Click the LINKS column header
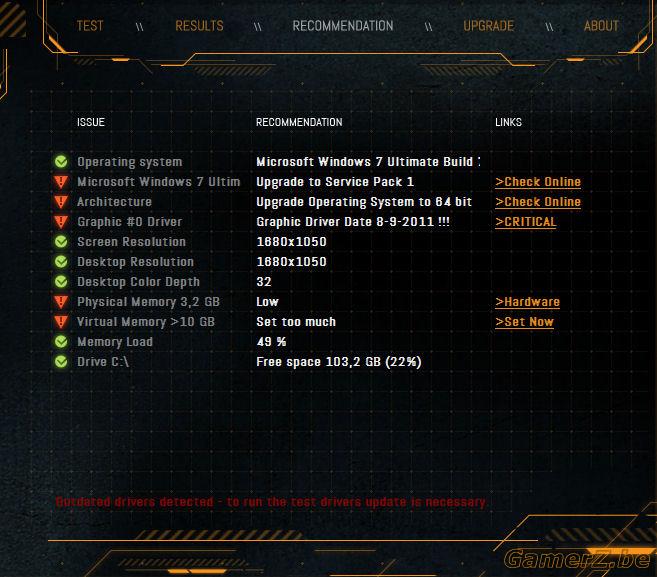657x577 pixels. click(x=508, y=122)
